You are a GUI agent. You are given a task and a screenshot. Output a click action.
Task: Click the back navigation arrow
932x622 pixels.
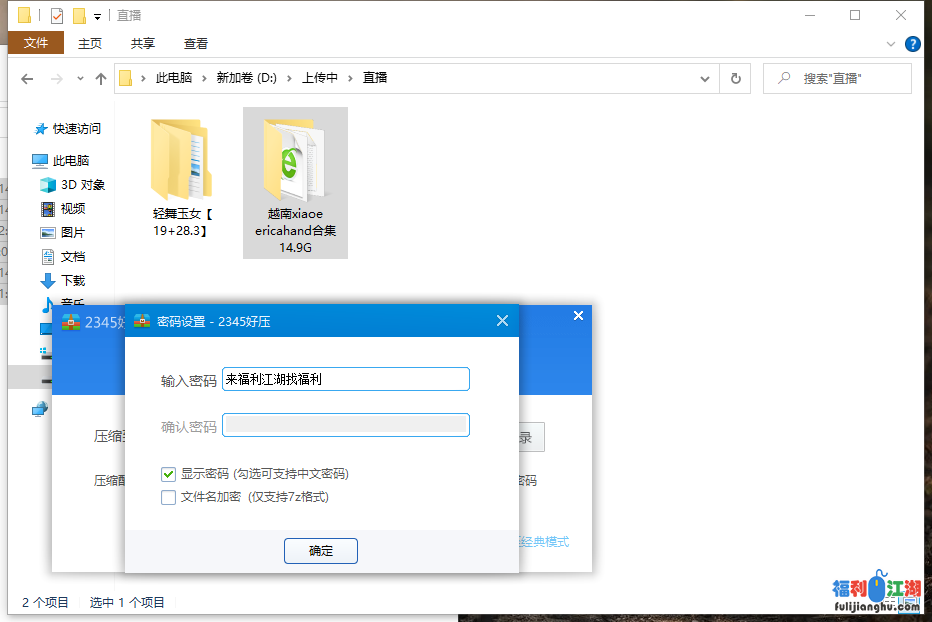(27, 78)
